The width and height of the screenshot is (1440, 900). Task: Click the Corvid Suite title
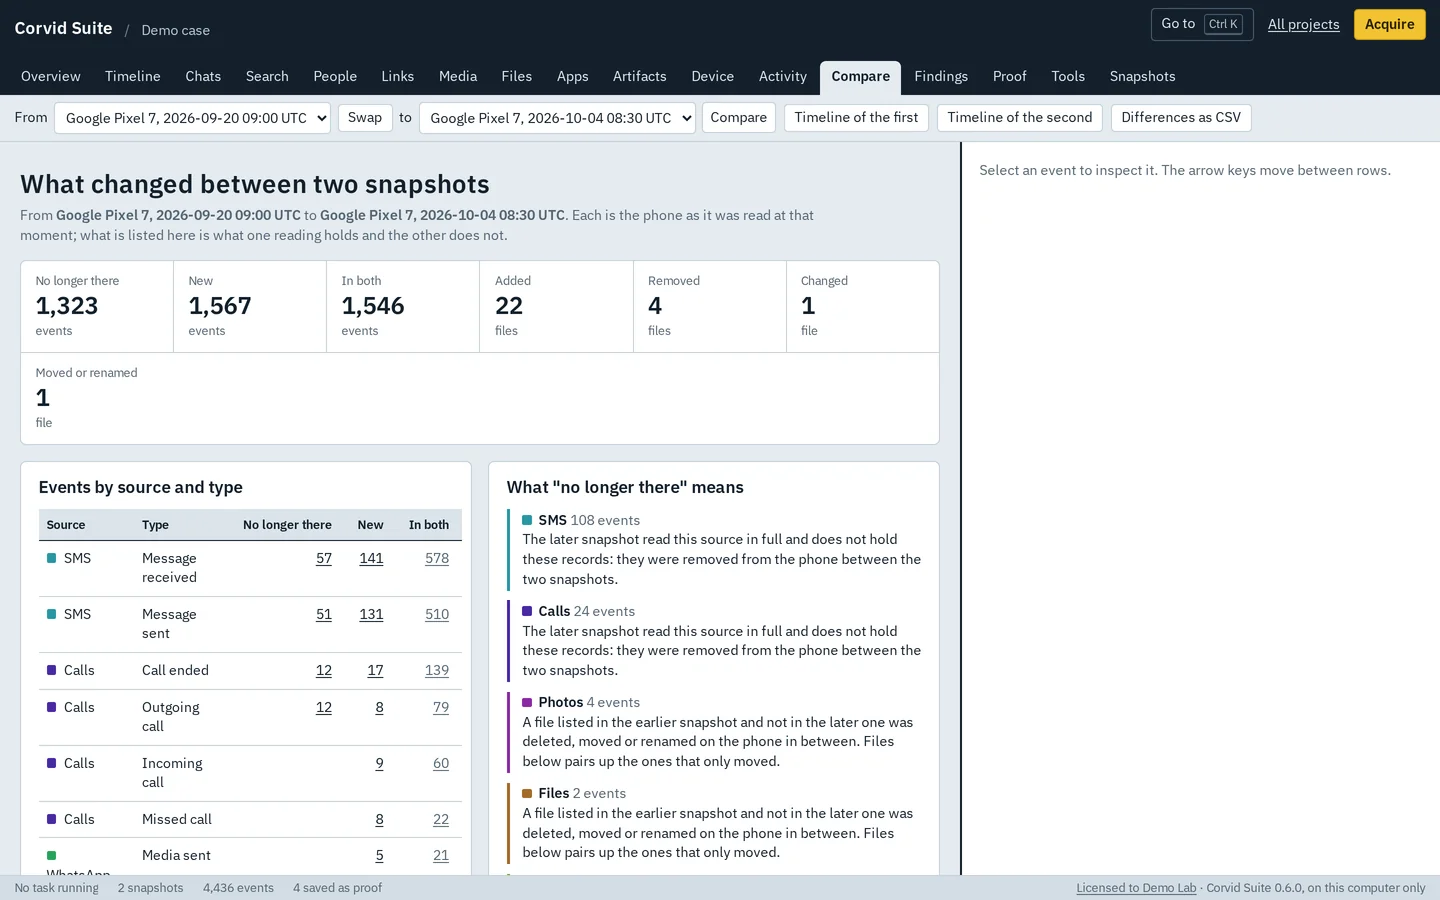tap(63, 29)
